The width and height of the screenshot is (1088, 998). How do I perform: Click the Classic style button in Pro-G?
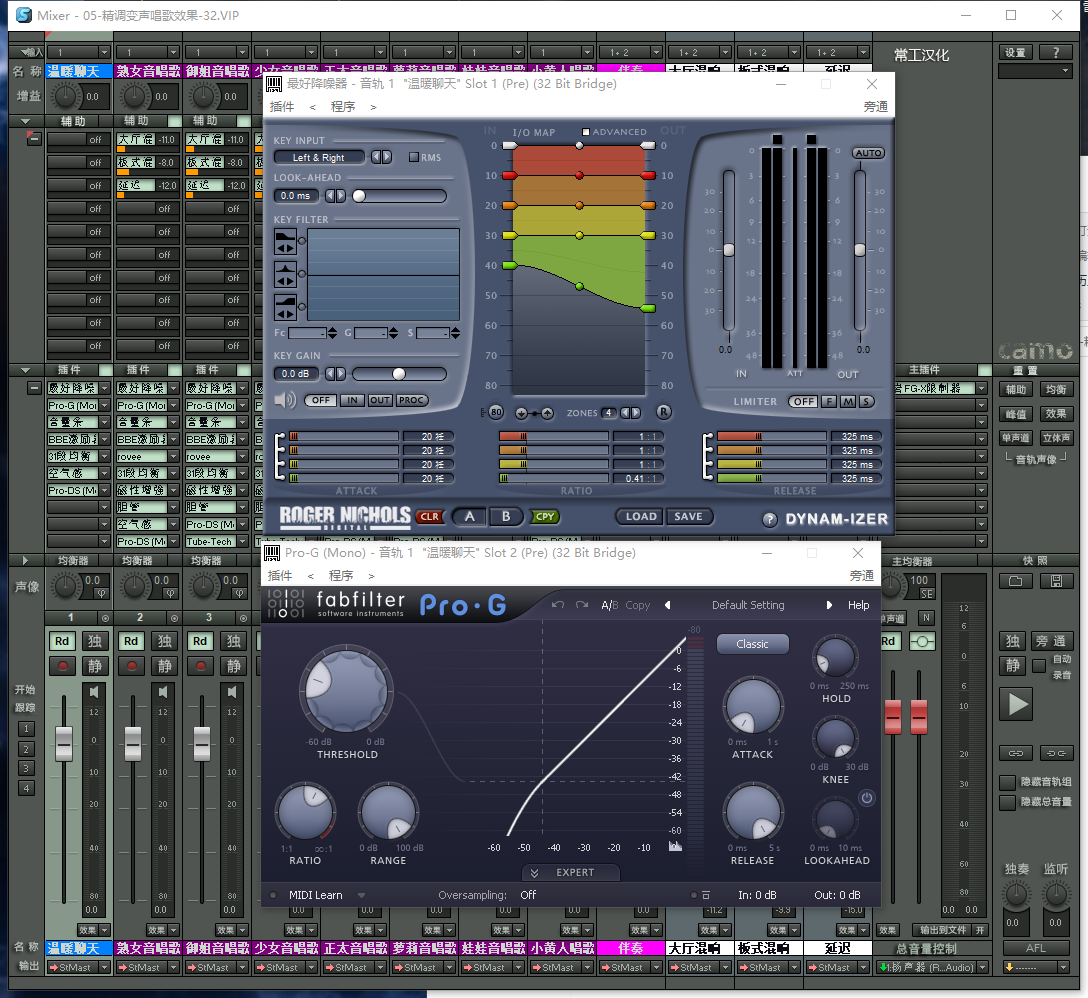pos(752,644)
